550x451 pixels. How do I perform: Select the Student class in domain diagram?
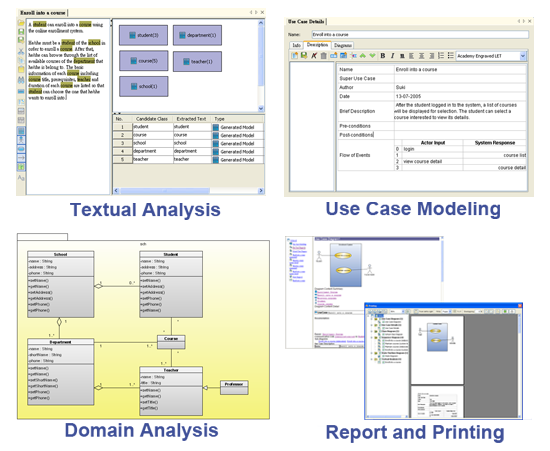pos(171,284)
